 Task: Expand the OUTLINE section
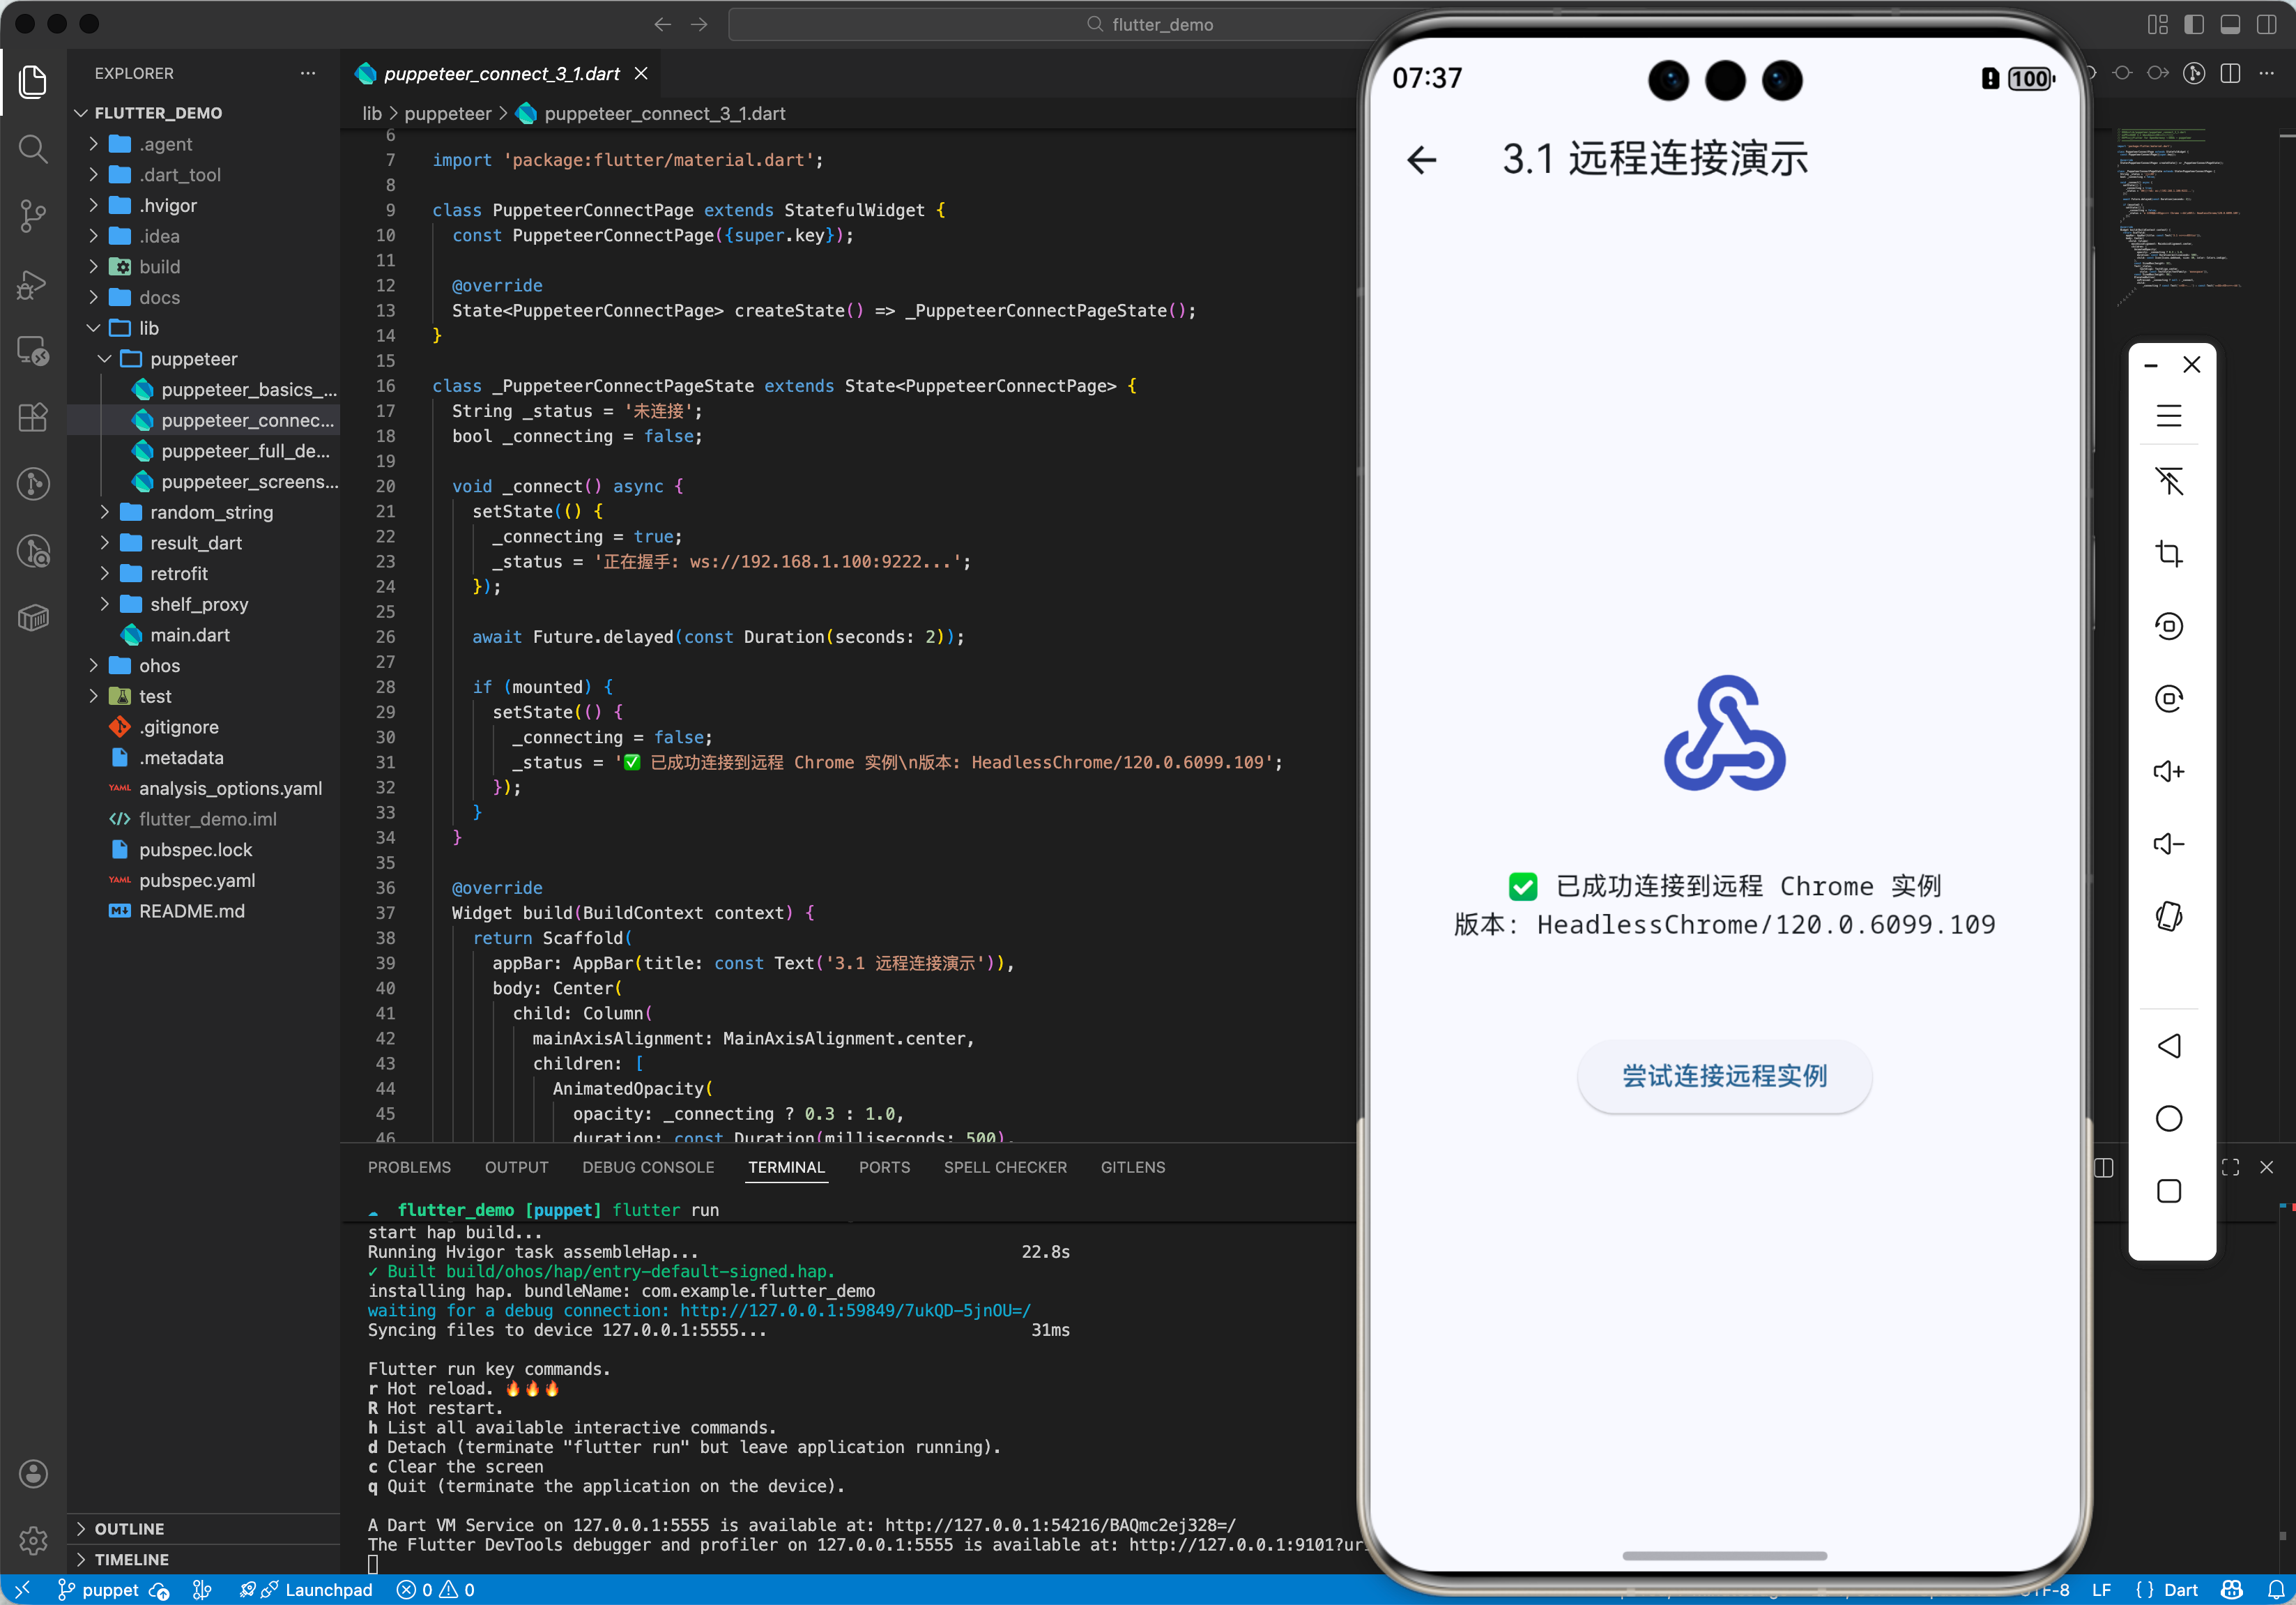[x=129, y=1528]
